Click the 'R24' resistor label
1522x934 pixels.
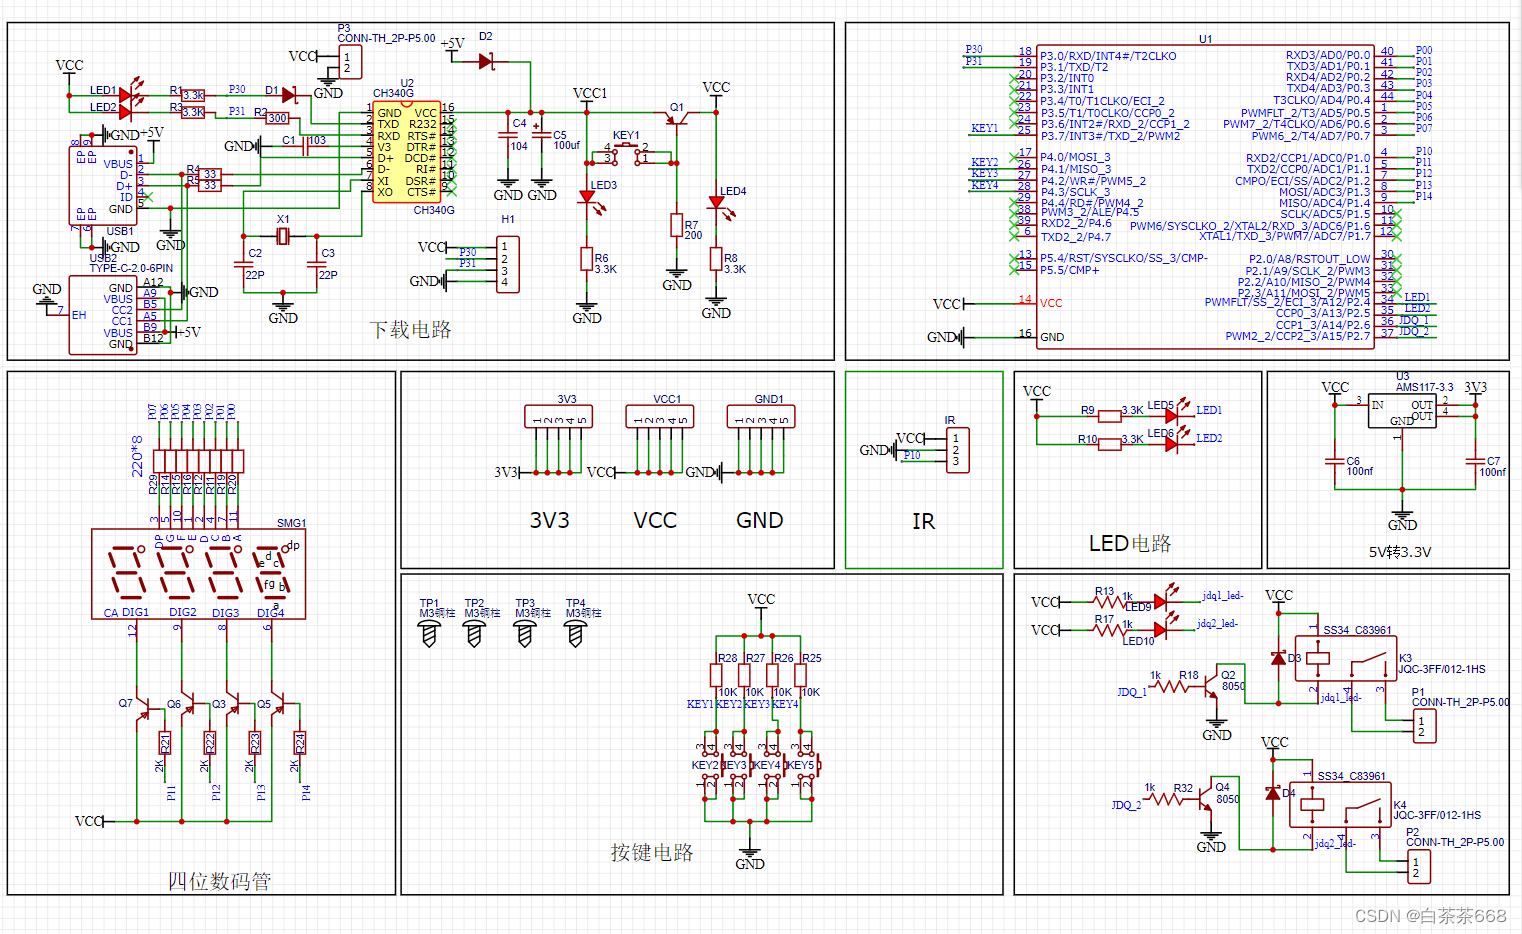click(x=299, y=742)
